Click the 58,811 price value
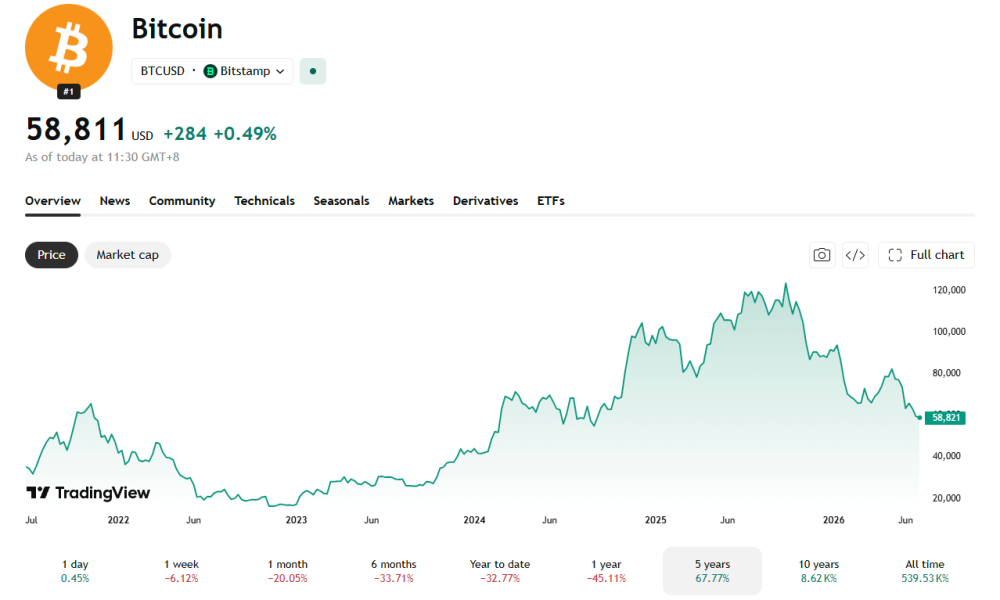This screenshot has width=1000, height=600. point(76,129)
